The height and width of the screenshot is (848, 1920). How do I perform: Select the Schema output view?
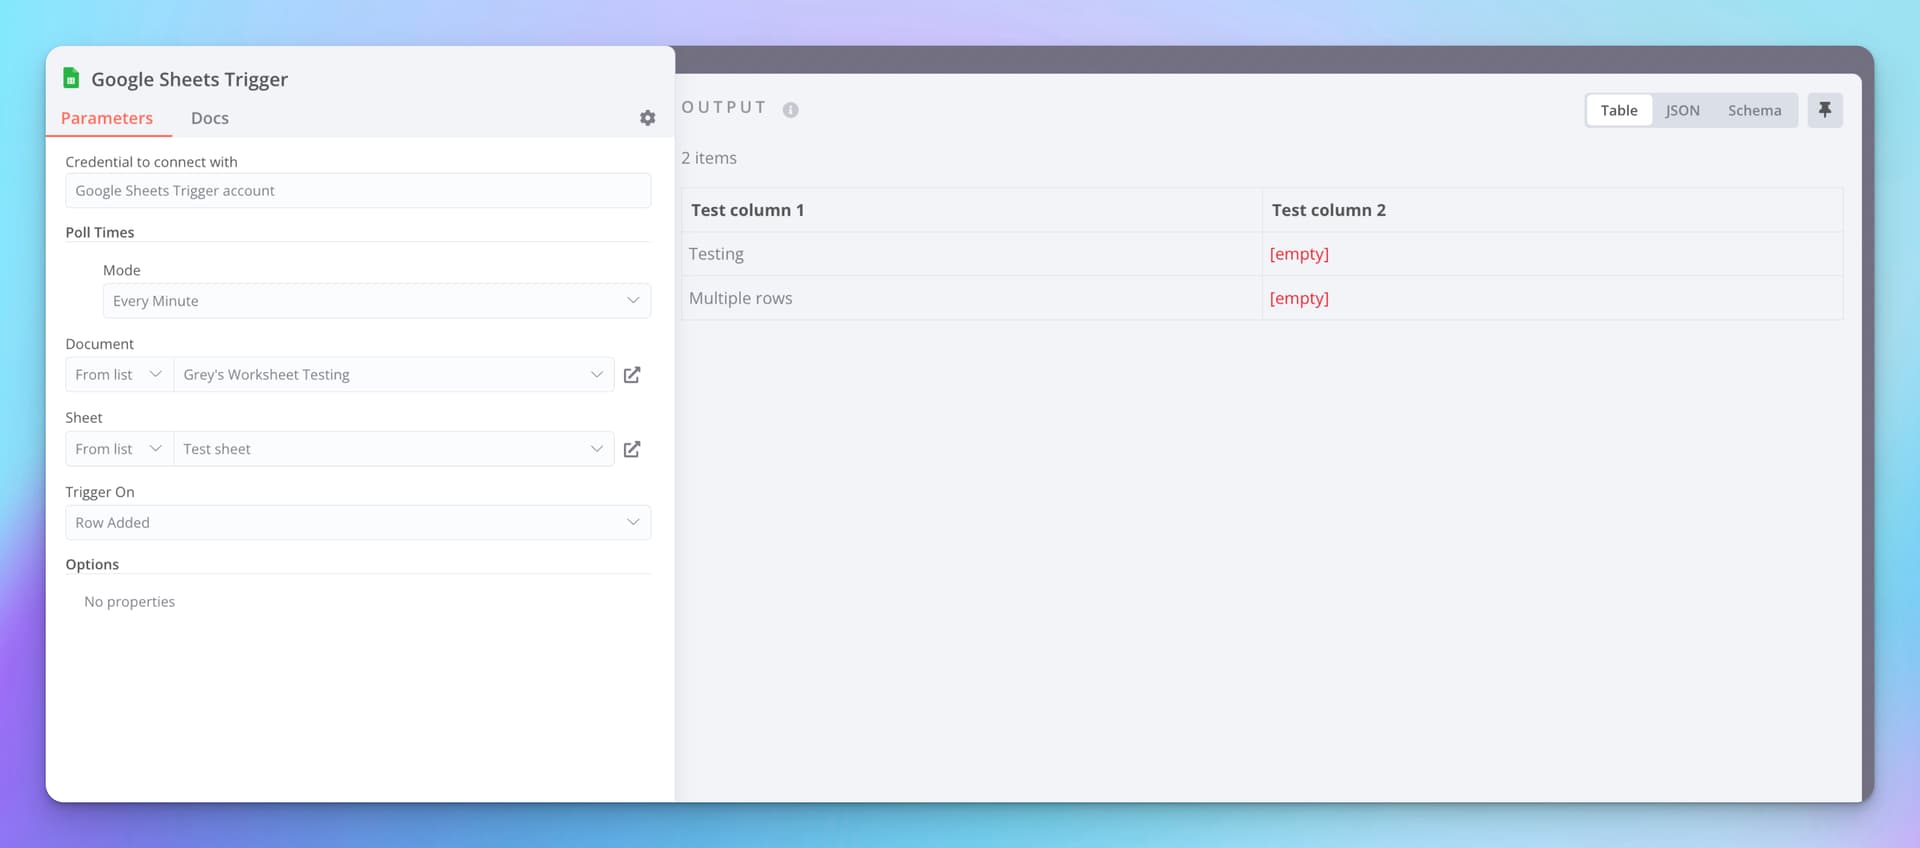1755,110
